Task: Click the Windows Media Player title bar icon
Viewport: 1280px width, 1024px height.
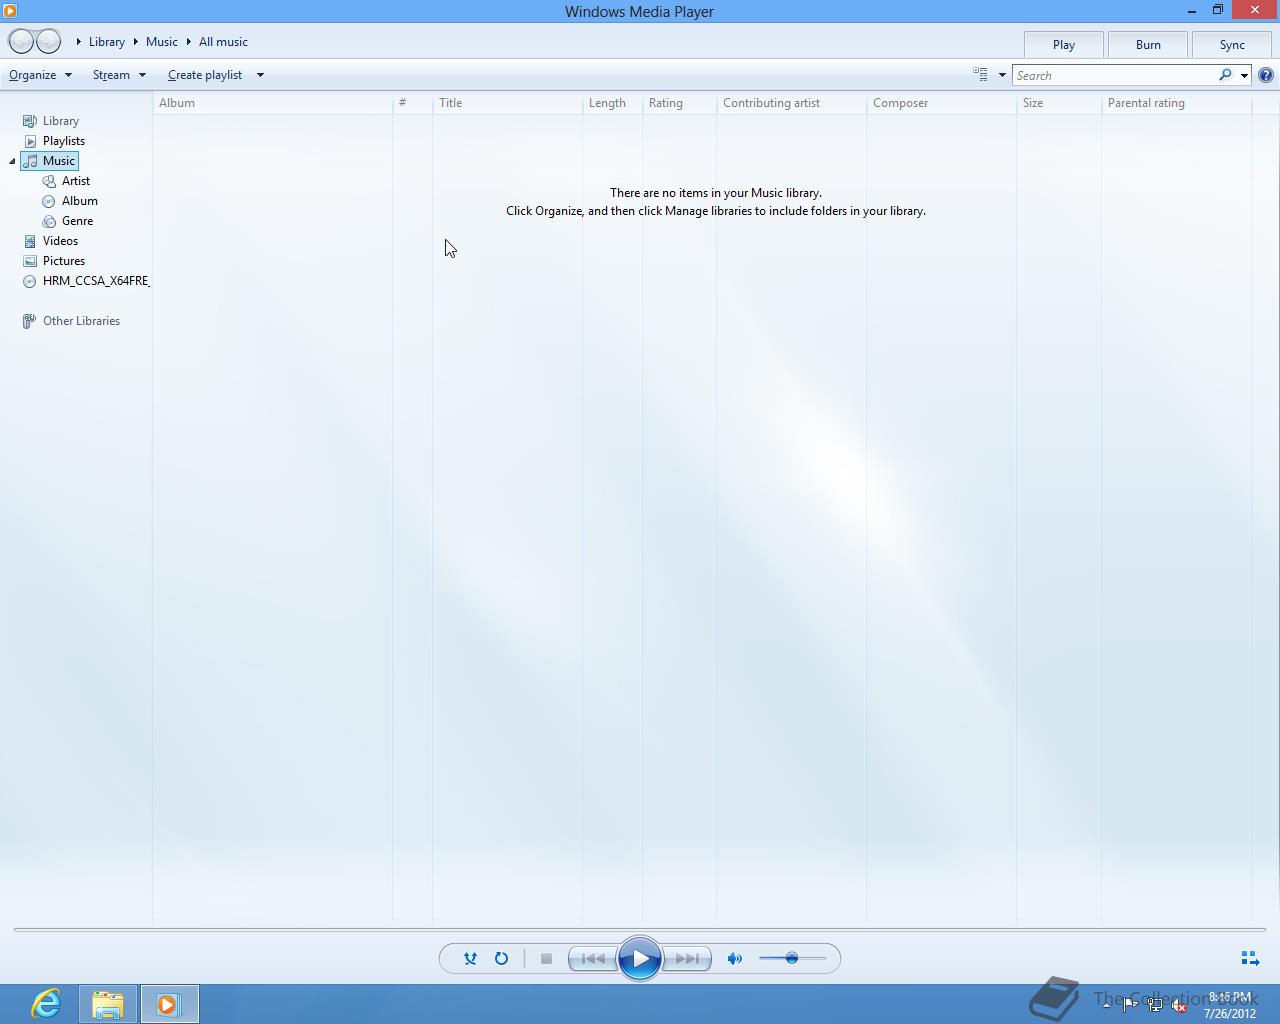Action: [x=10, y=11]
